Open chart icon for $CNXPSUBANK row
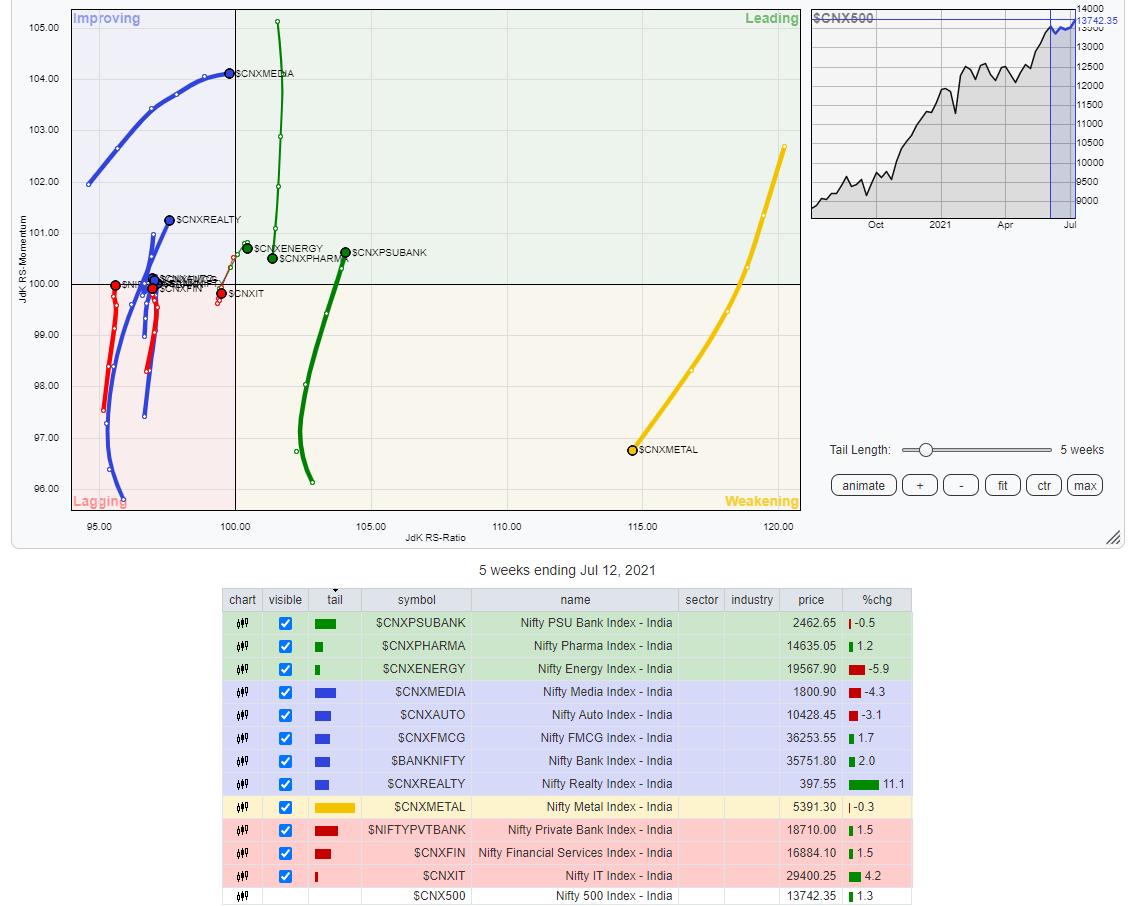The image size is (1132, 906). (x=242, y=623)
